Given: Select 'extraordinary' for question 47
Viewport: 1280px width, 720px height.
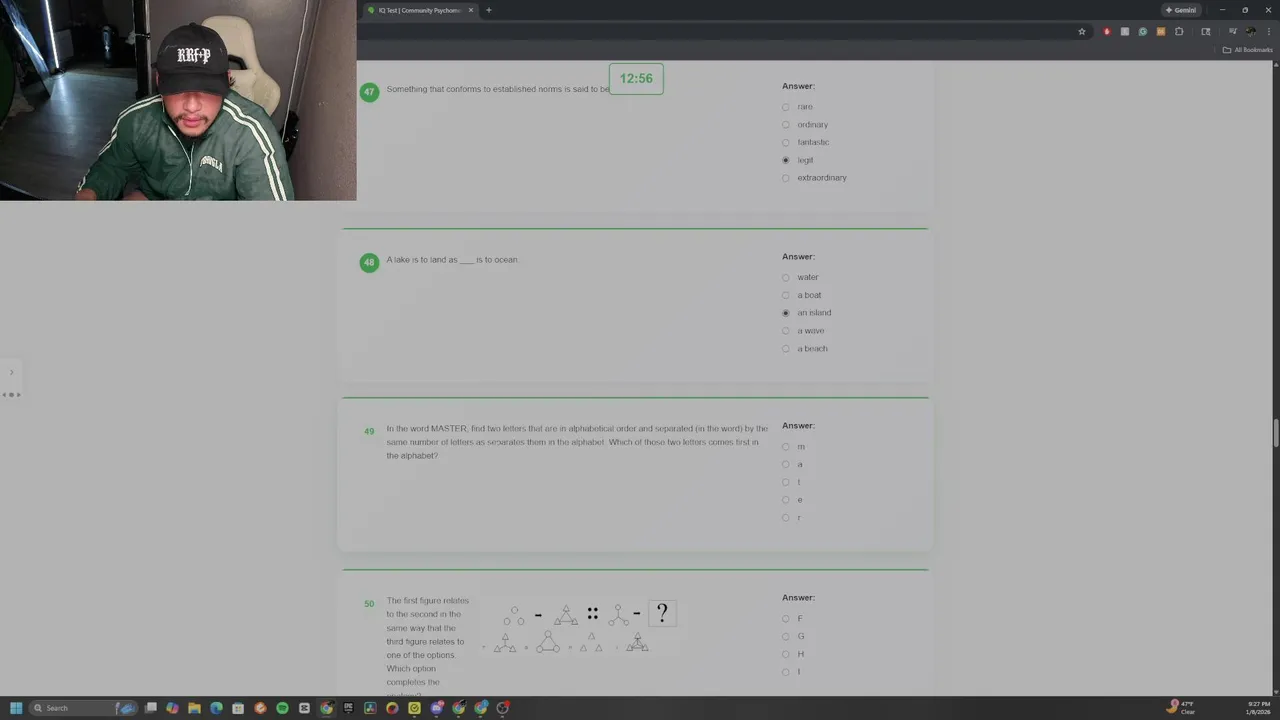Looking at the screenshot, I should (x=785, y=178).
